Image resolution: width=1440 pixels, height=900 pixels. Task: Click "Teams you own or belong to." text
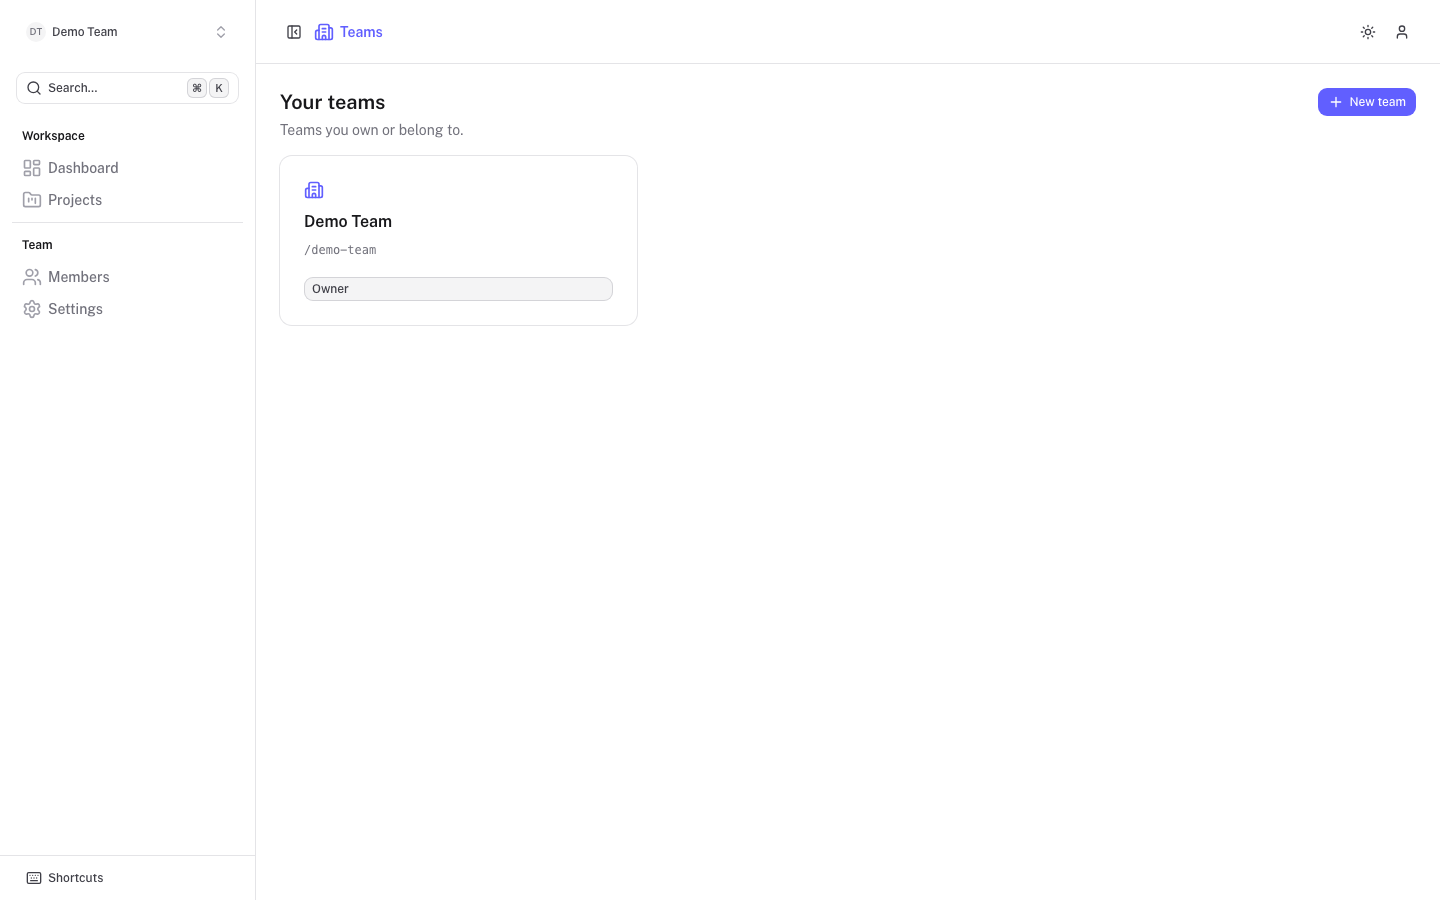(x=372, y=130)
